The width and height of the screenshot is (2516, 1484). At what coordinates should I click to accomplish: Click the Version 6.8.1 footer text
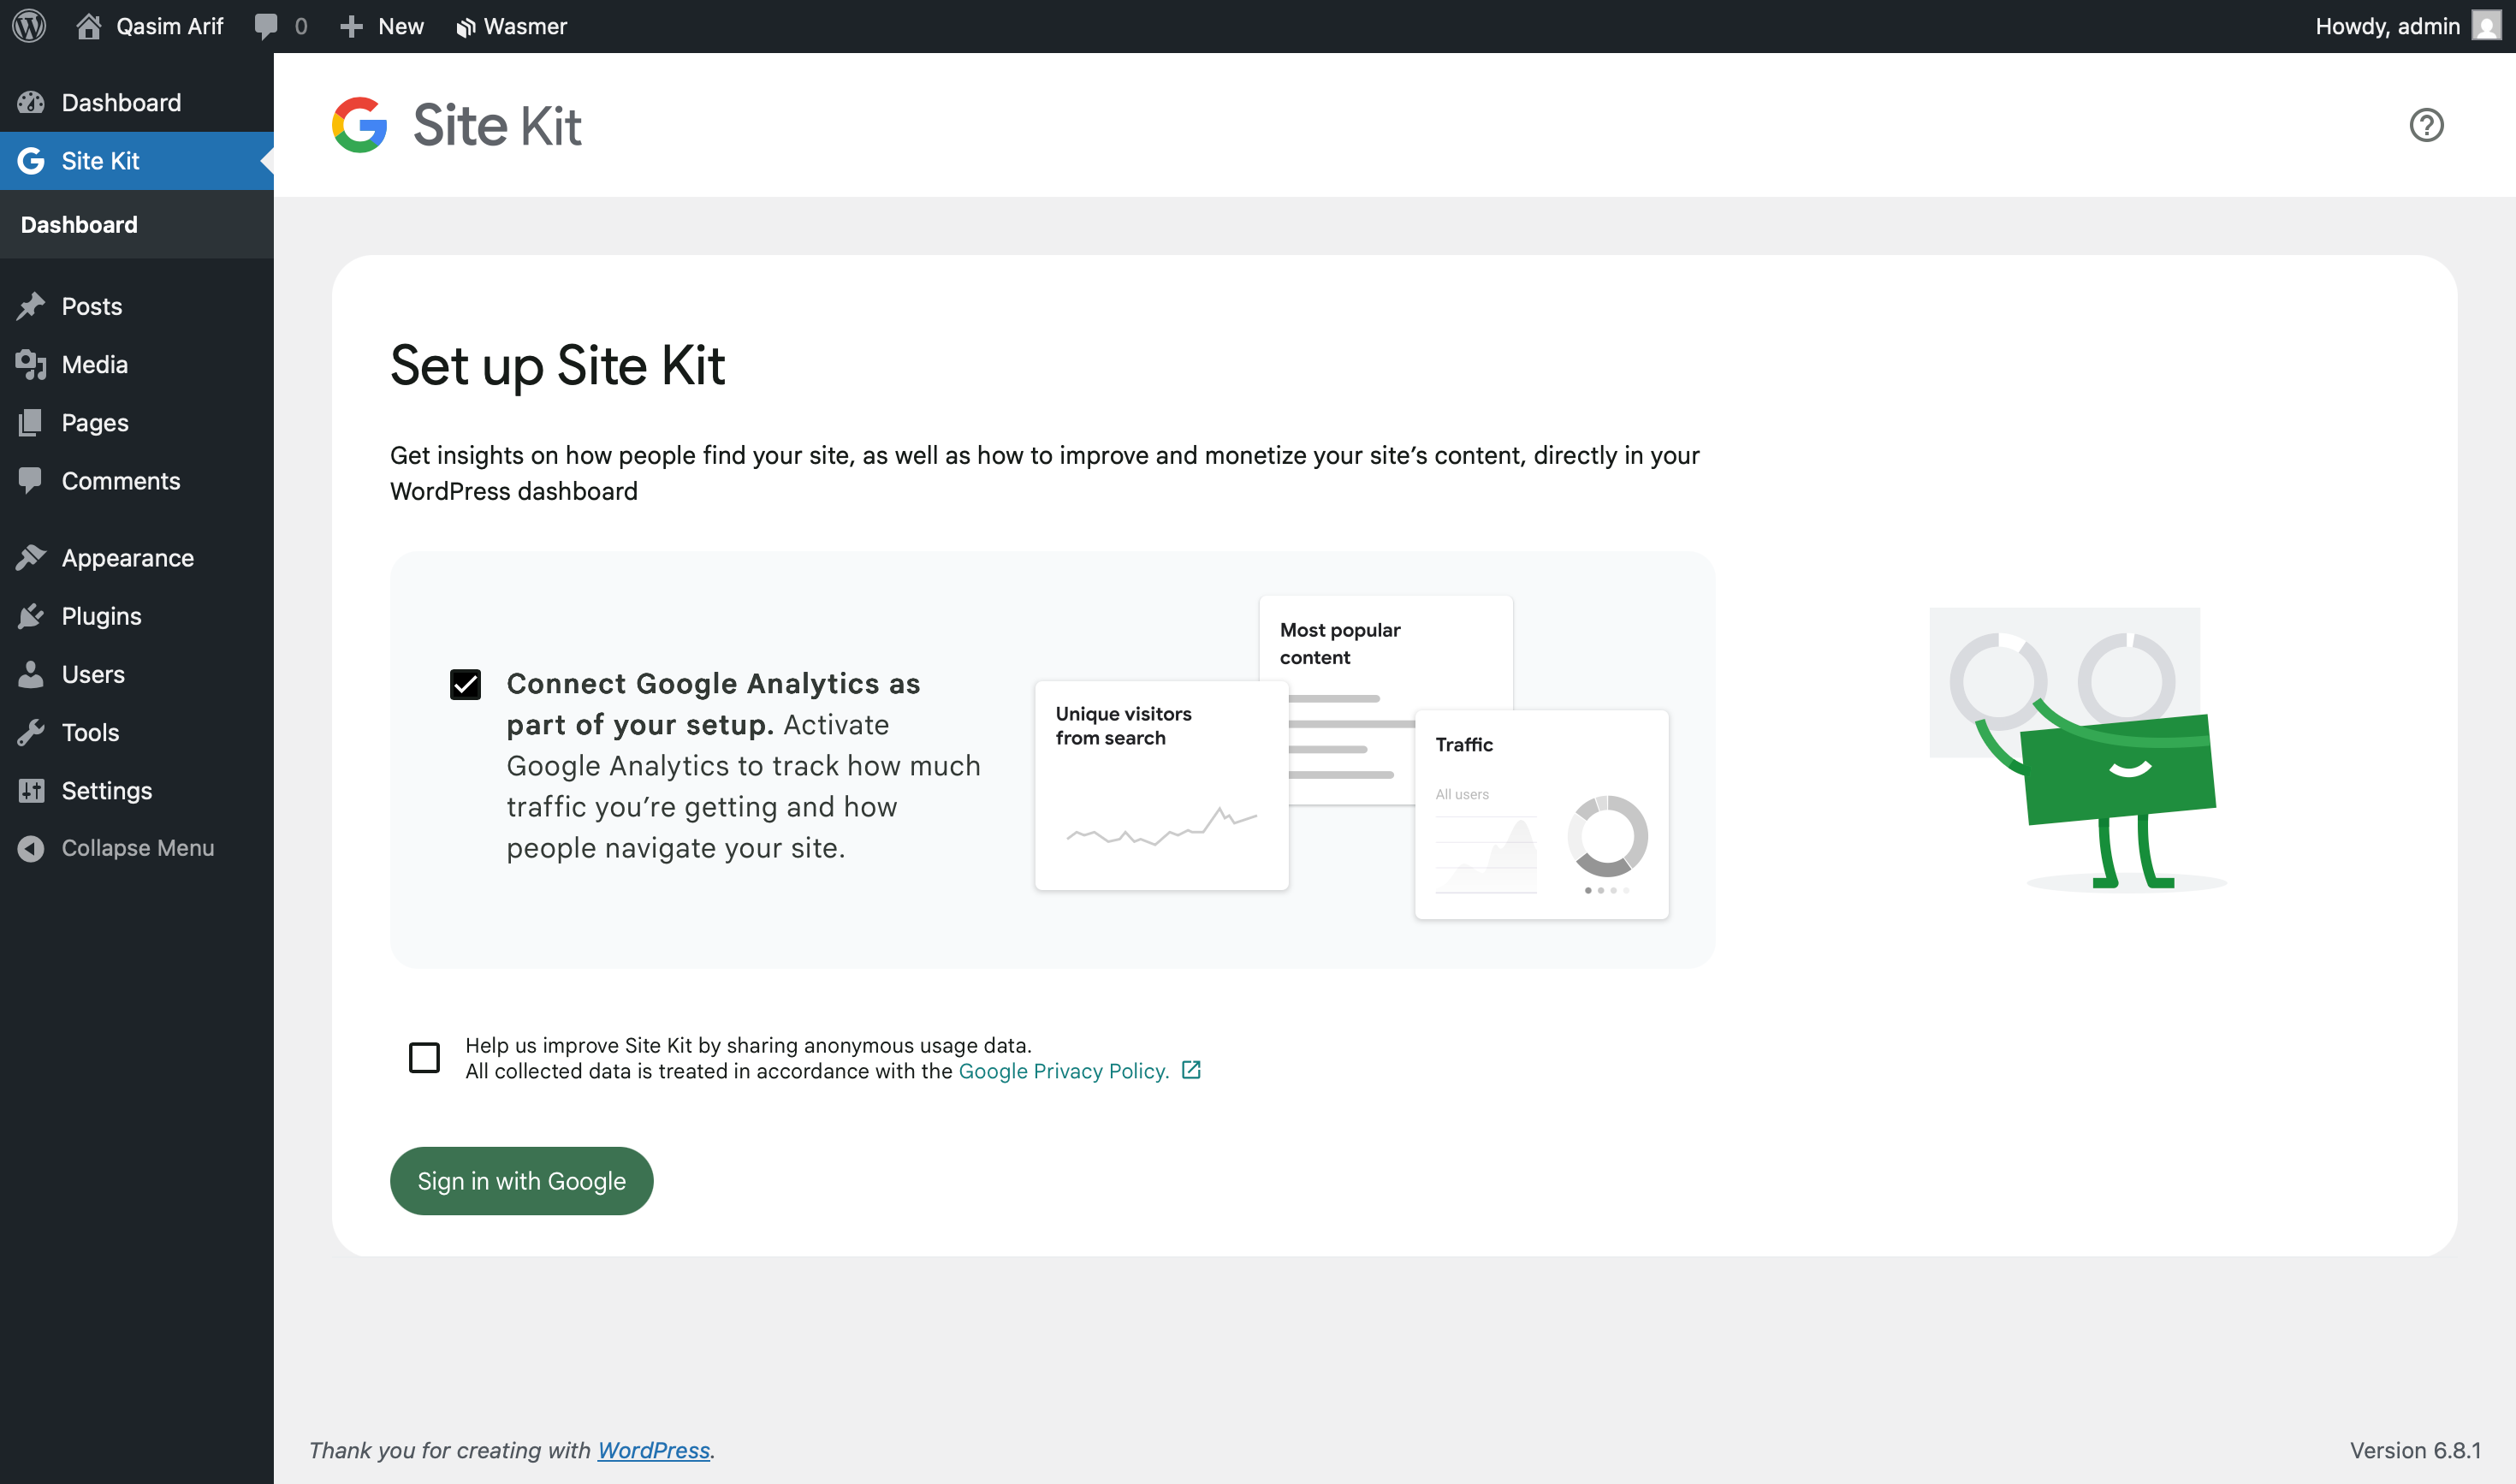(2415, 1450)
